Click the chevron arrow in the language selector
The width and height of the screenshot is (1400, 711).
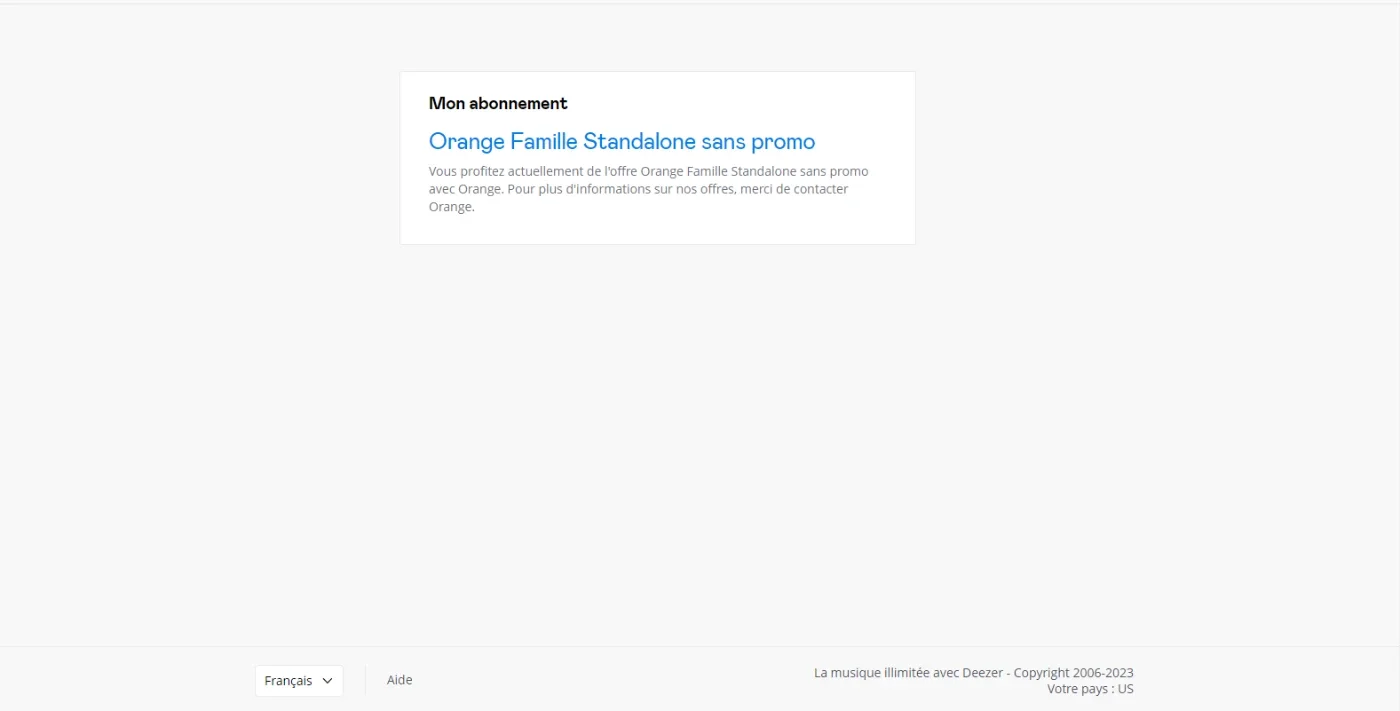327,681
